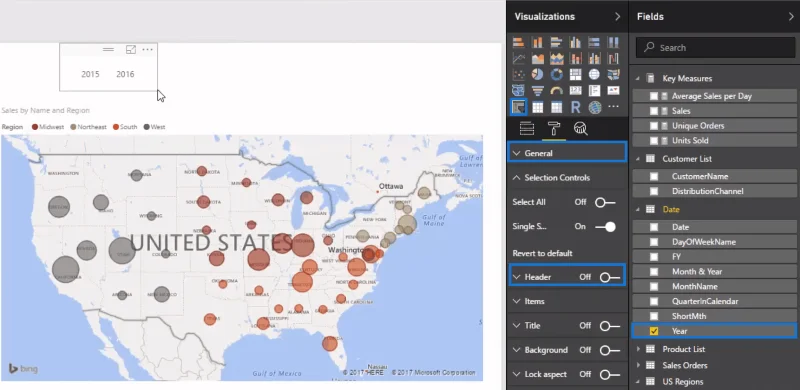
Task: Select the Pie chart visualization
Action: point(537,75)
